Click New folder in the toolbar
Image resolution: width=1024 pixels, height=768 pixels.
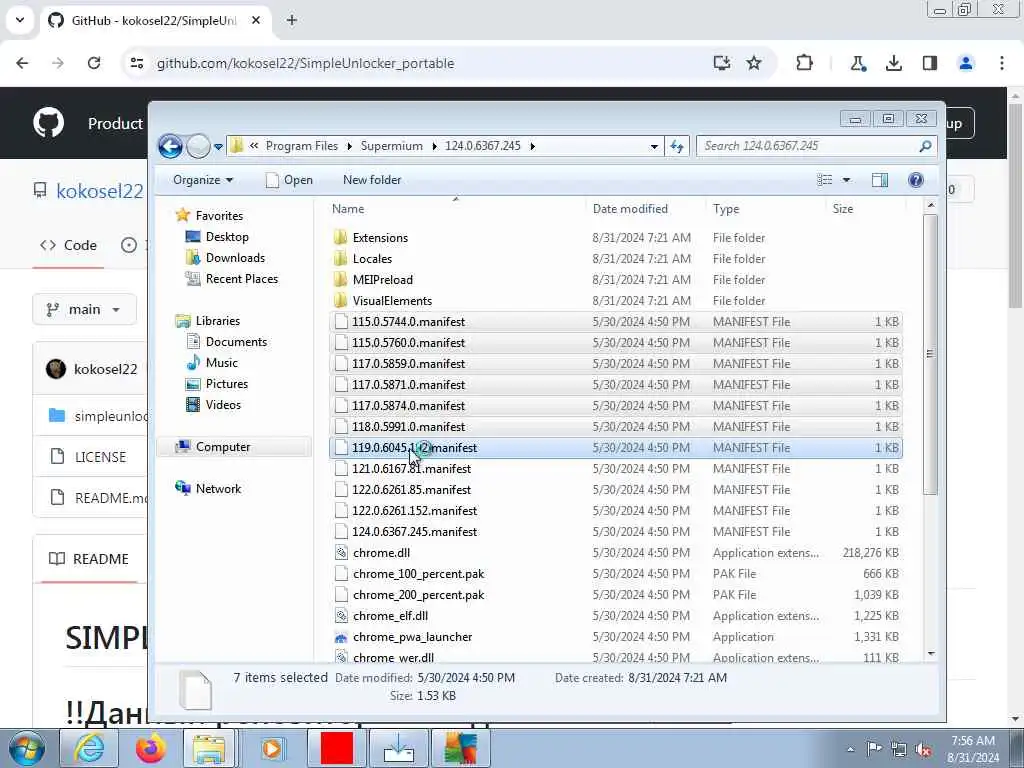(x=372, y=180)
